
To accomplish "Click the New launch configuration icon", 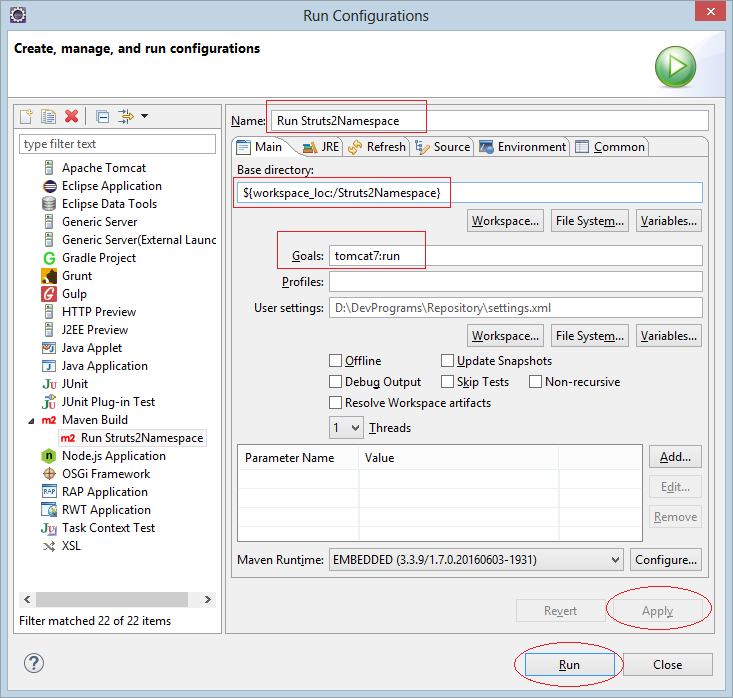I will tap(26, 116).
